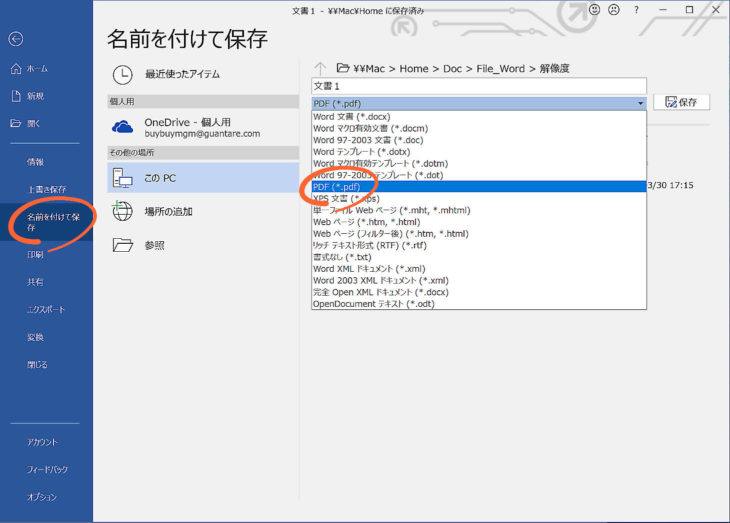The height and width of the screenshot is (523, 730).
Task: Choose OpenDocument text (*.odt) format
Action: pyautogui.click(x=373, y=303)
